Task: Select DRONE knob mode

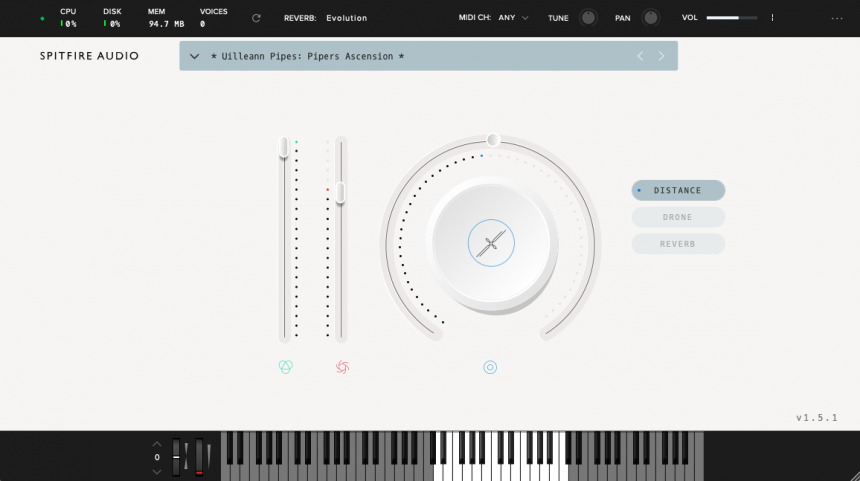Action: [x=678, y=217]
